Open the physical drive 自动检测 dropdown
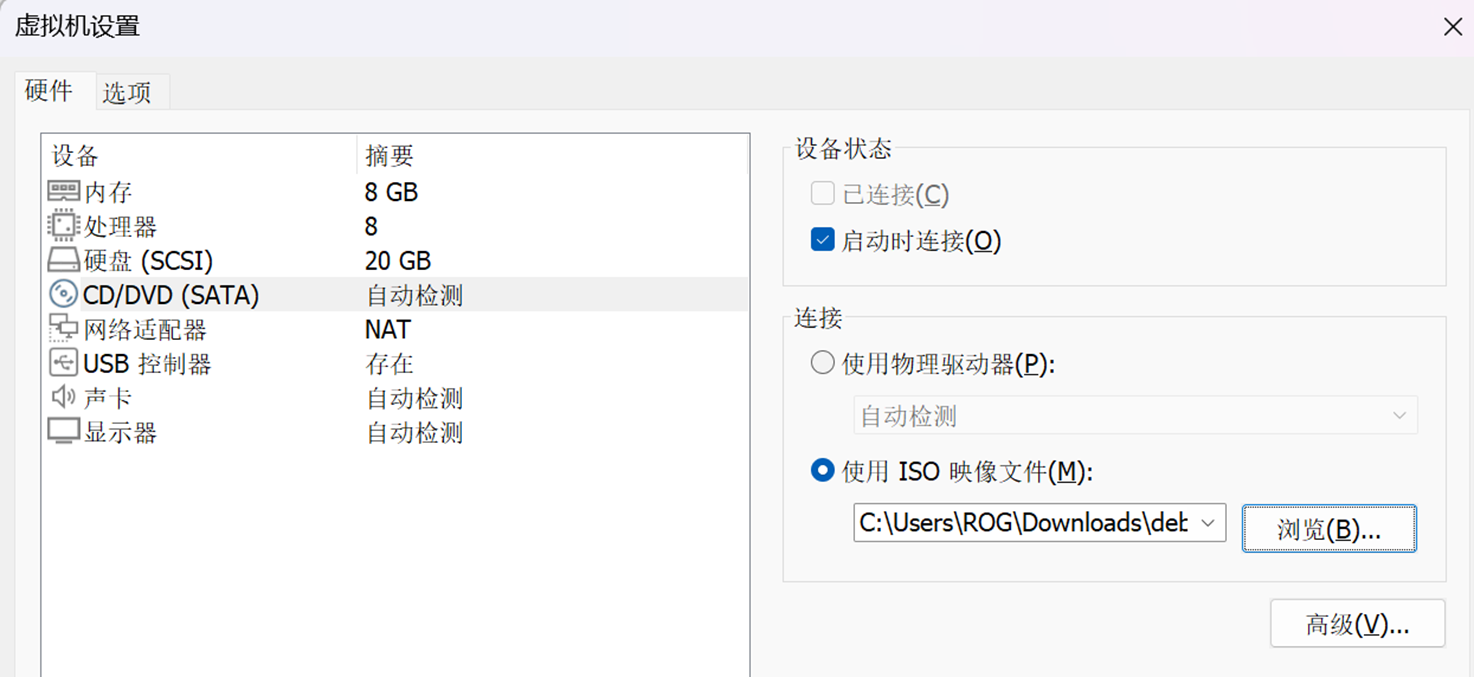The image size is (1474, 677). coord(1135,416)
